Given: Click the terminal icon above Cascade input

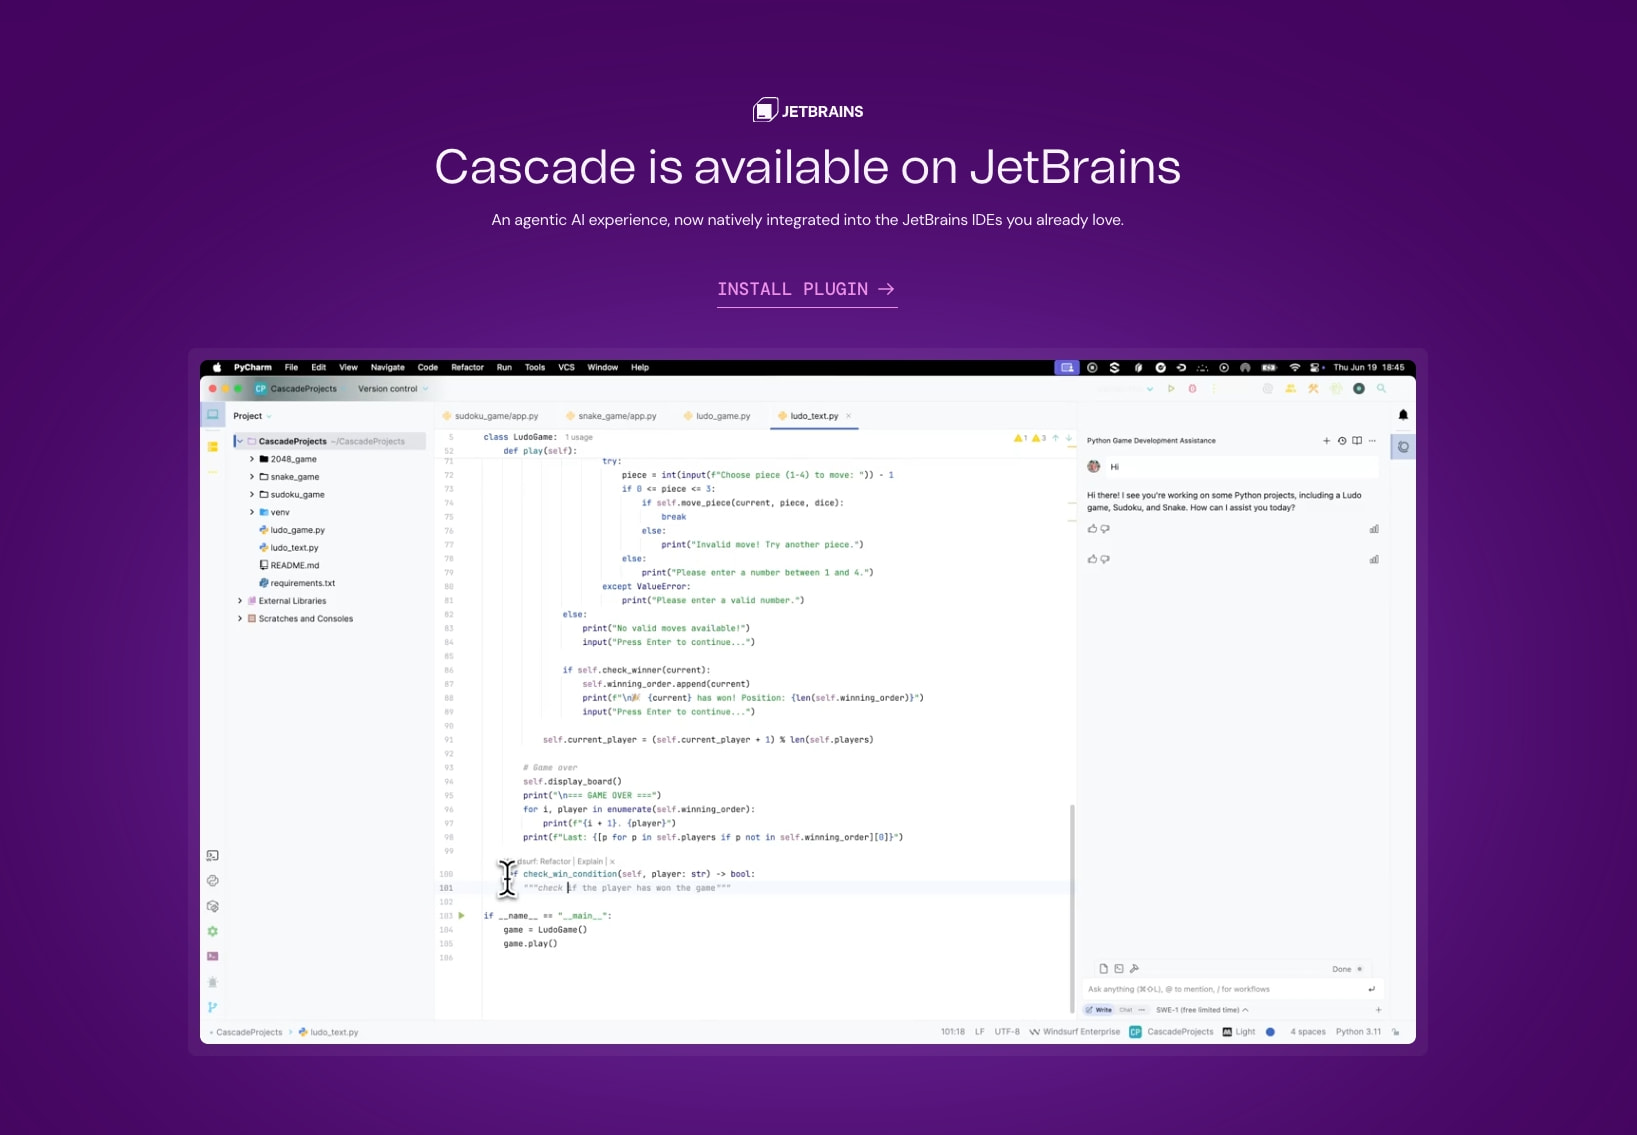Looking at the screenshot, I should [x=1119, y=969].
